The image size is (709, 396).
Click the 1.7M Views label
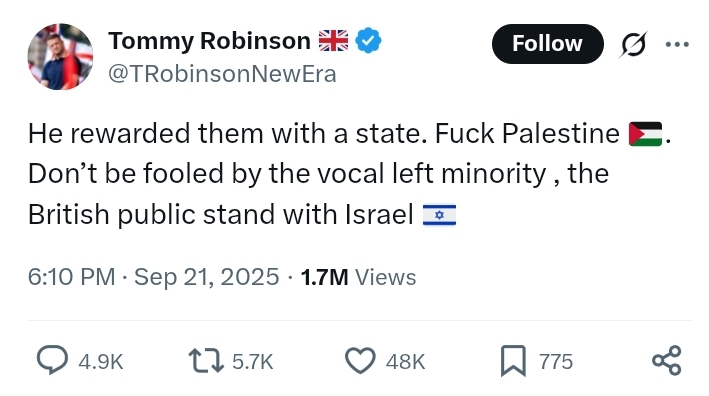(x=359, y=277)
